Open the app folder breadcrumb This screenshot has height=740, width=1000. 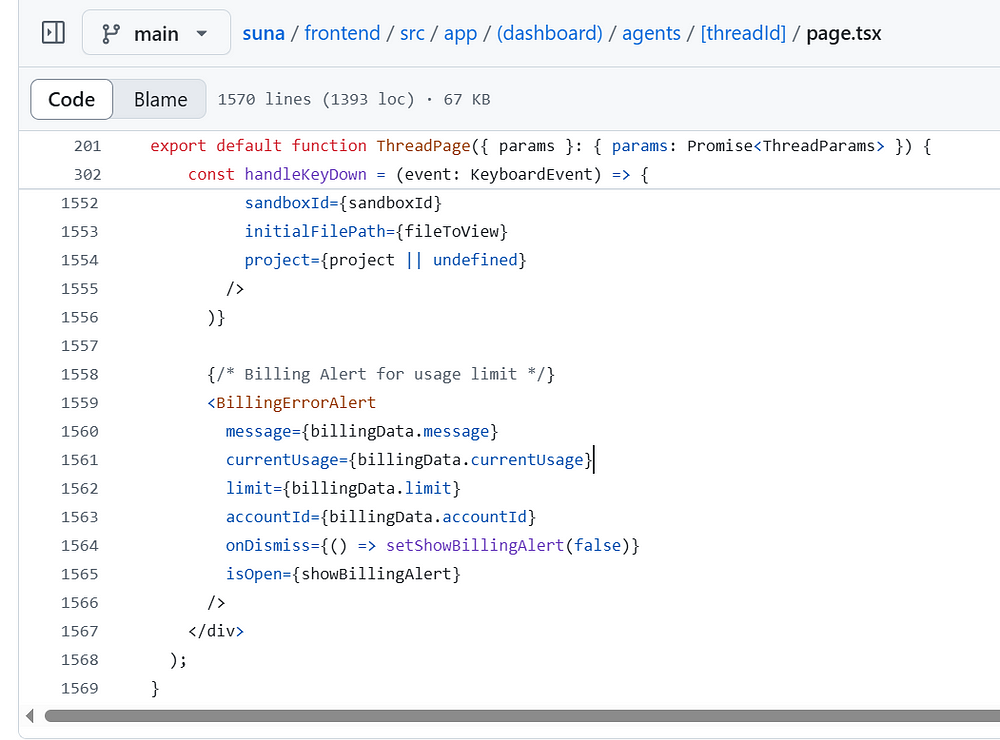tap(460, 33)
